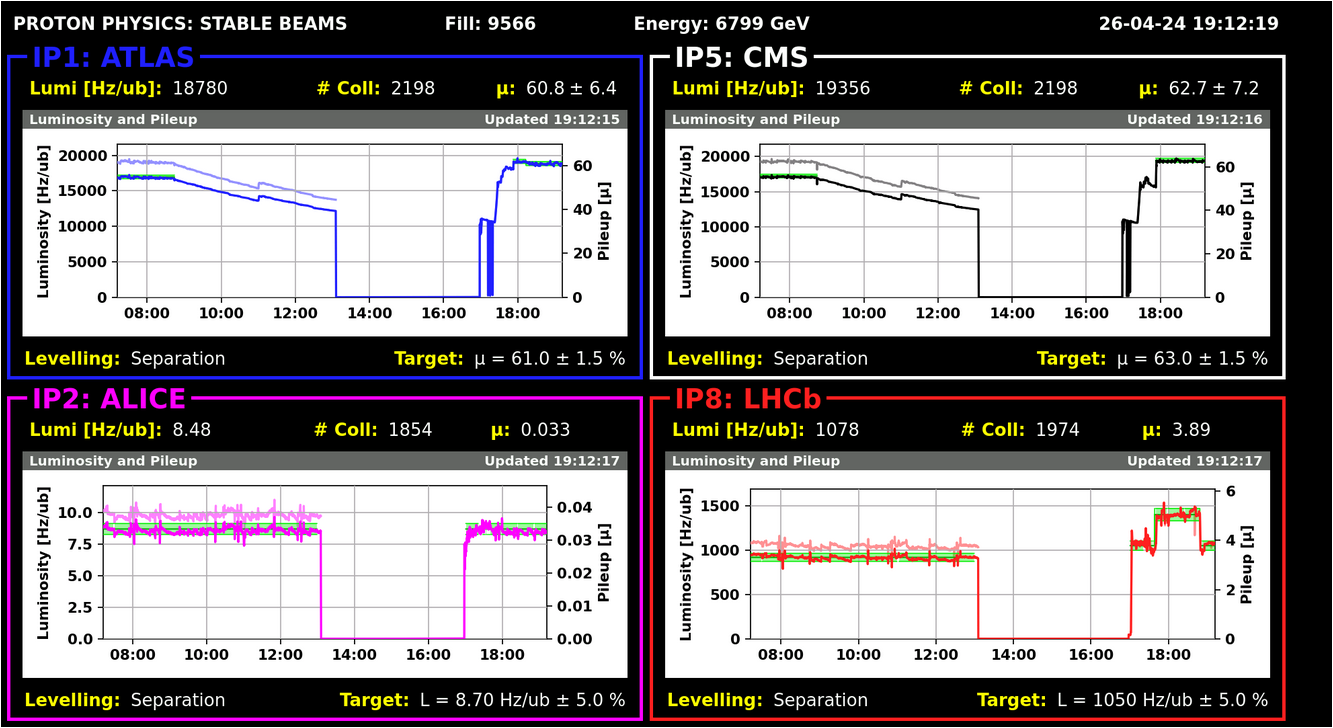The width and height of the screenshot is (1333, 728).
Task: Click ATLAS luminosity value 18780
Action: click(200, 88)
